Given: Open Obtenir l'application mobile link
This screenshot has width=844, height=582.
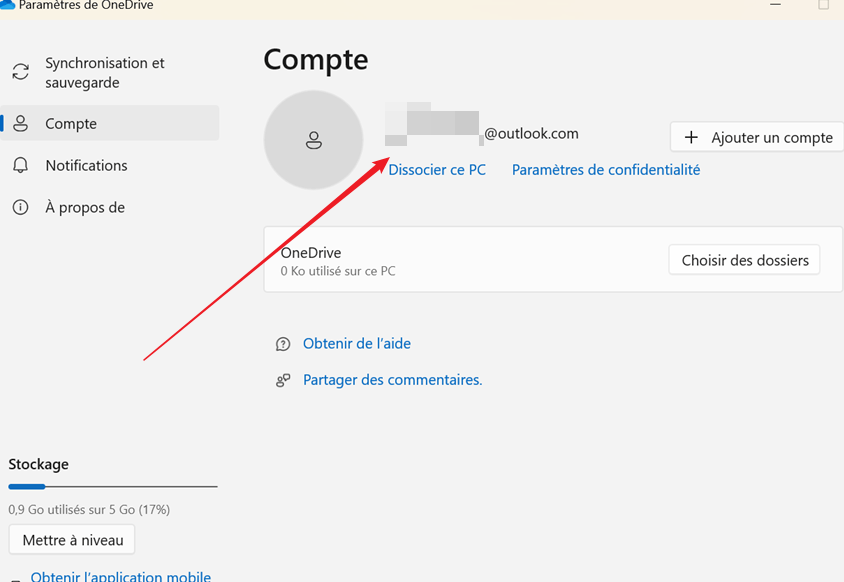Looking at the screenshot, I should (x=121, y=577).
